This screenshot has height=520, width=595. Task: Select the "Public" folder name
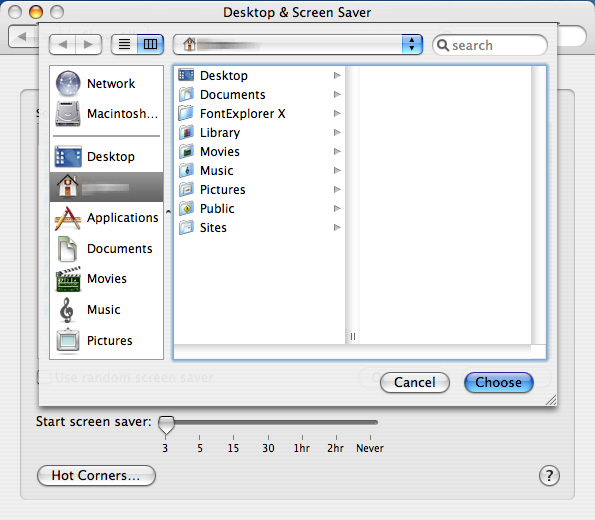coord(217,208)
